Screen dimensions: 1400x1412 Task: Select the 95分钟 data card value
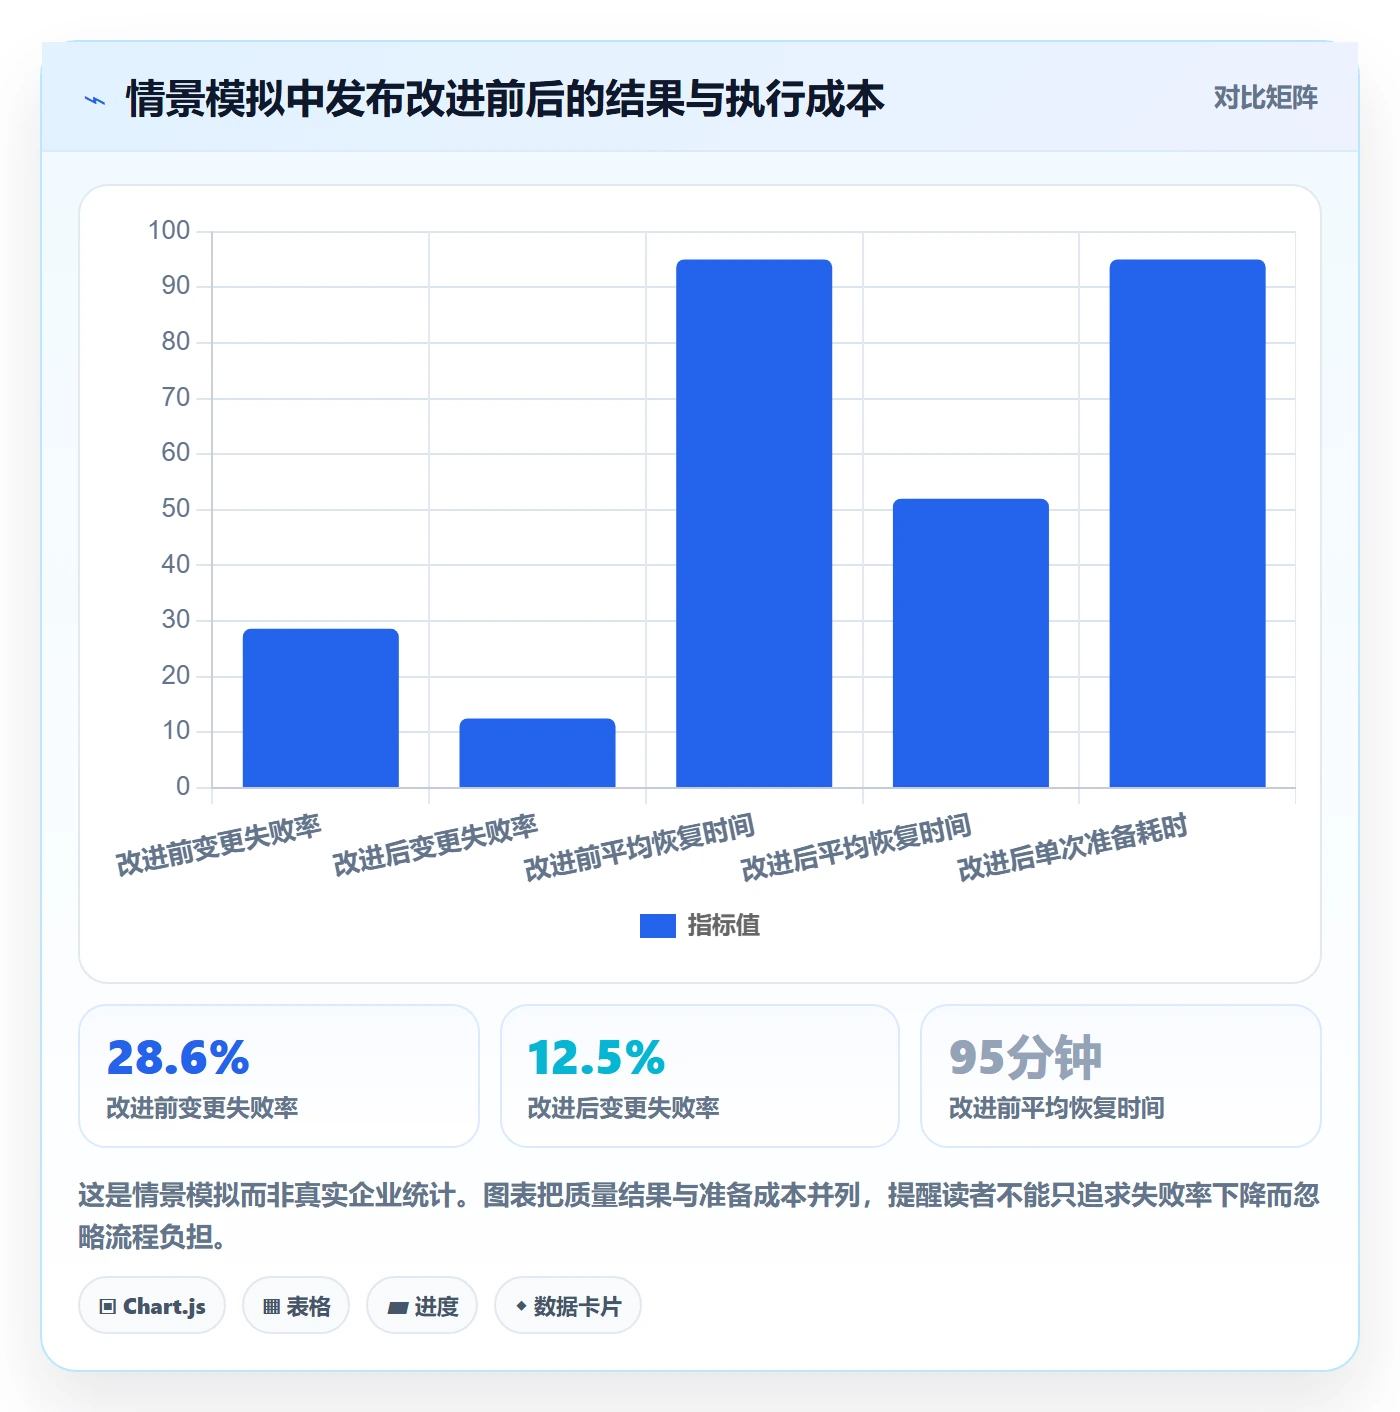1026,1058
